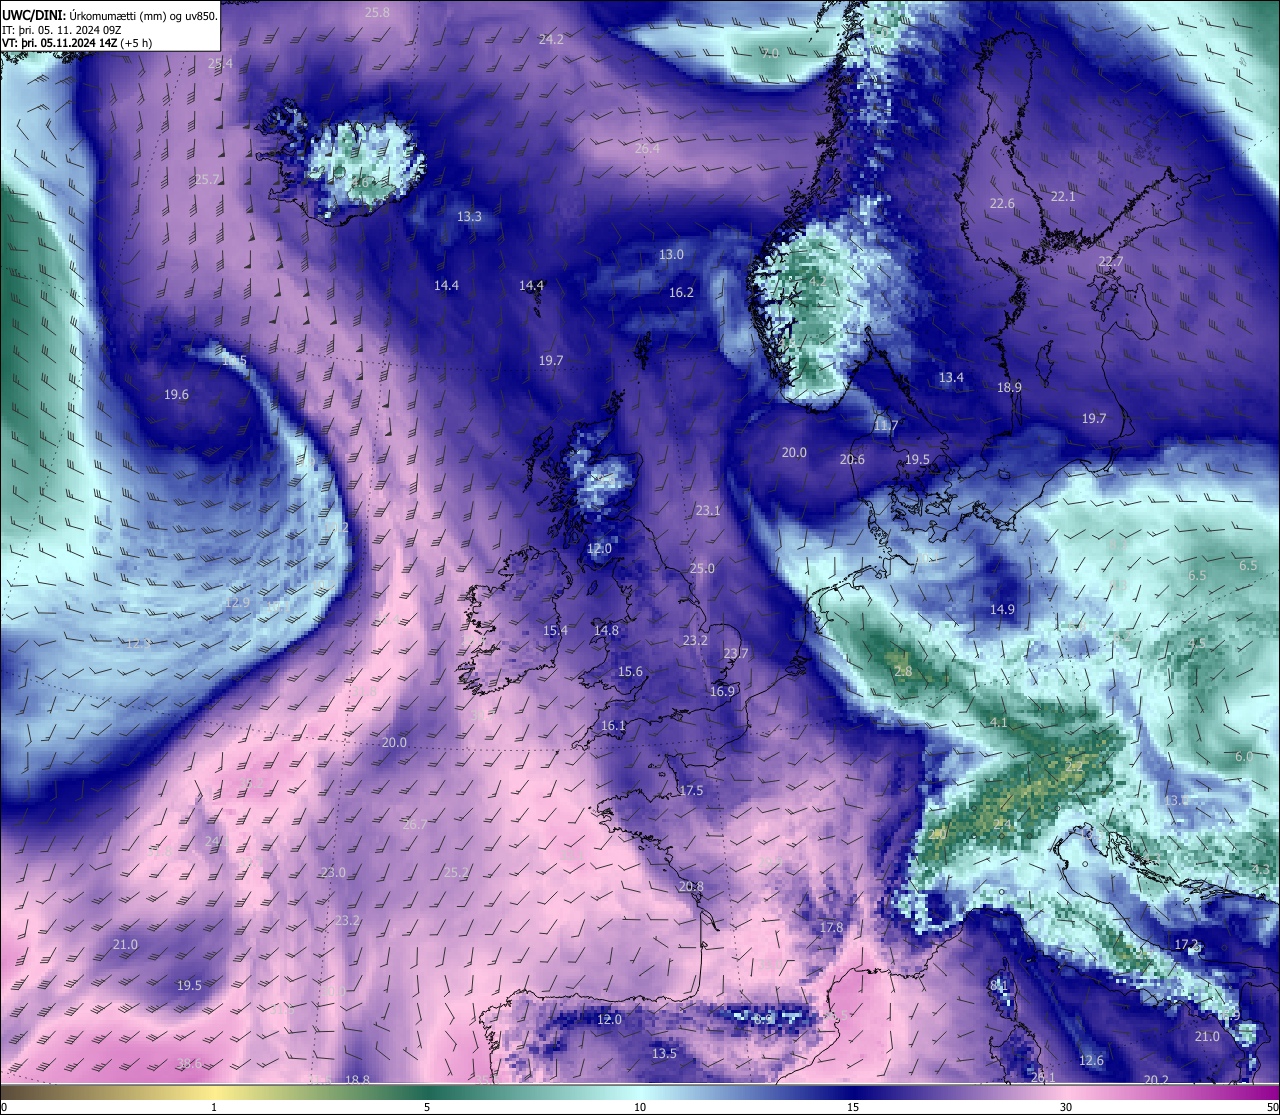Screen dimensions: 1280x1115
Task: Click the map value "20.8"
Action: coord(691,886)
